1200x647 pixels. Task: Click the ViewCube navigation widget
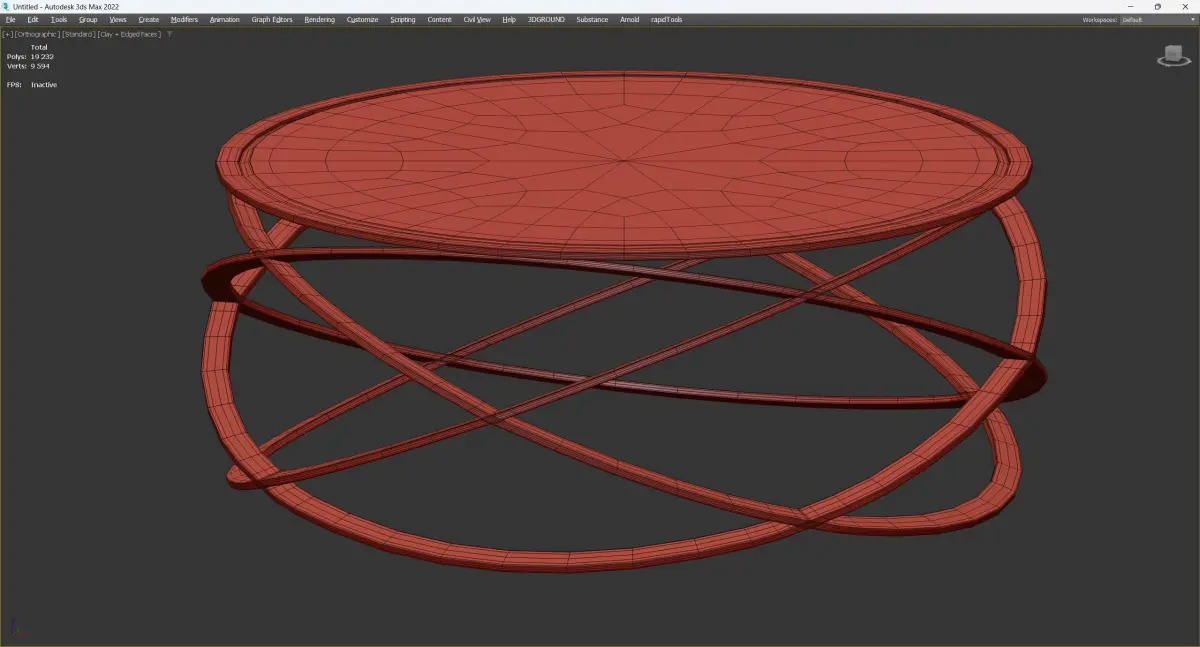[1173, 55]
